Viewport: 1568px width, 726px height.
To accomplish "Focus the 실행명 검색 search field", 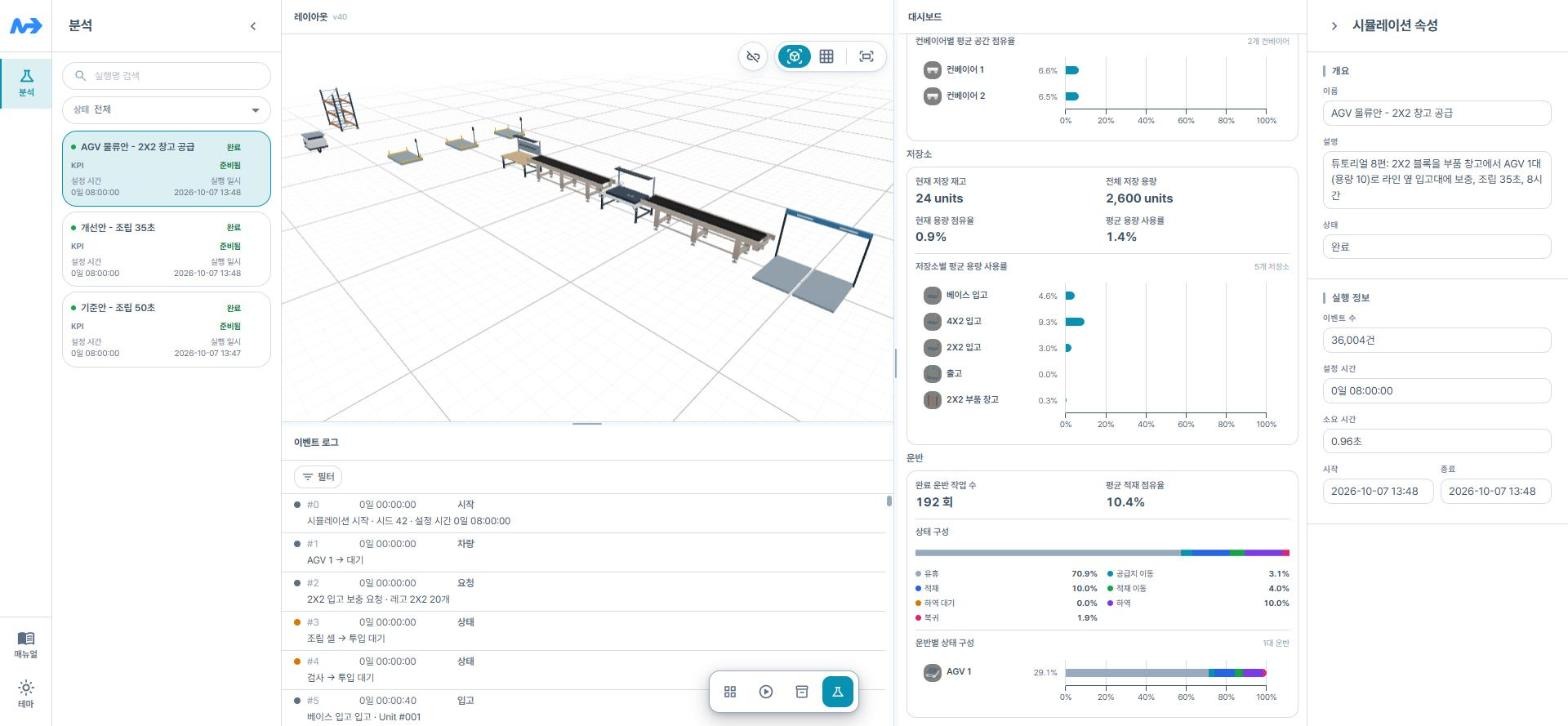I will [x=166, y=76].
